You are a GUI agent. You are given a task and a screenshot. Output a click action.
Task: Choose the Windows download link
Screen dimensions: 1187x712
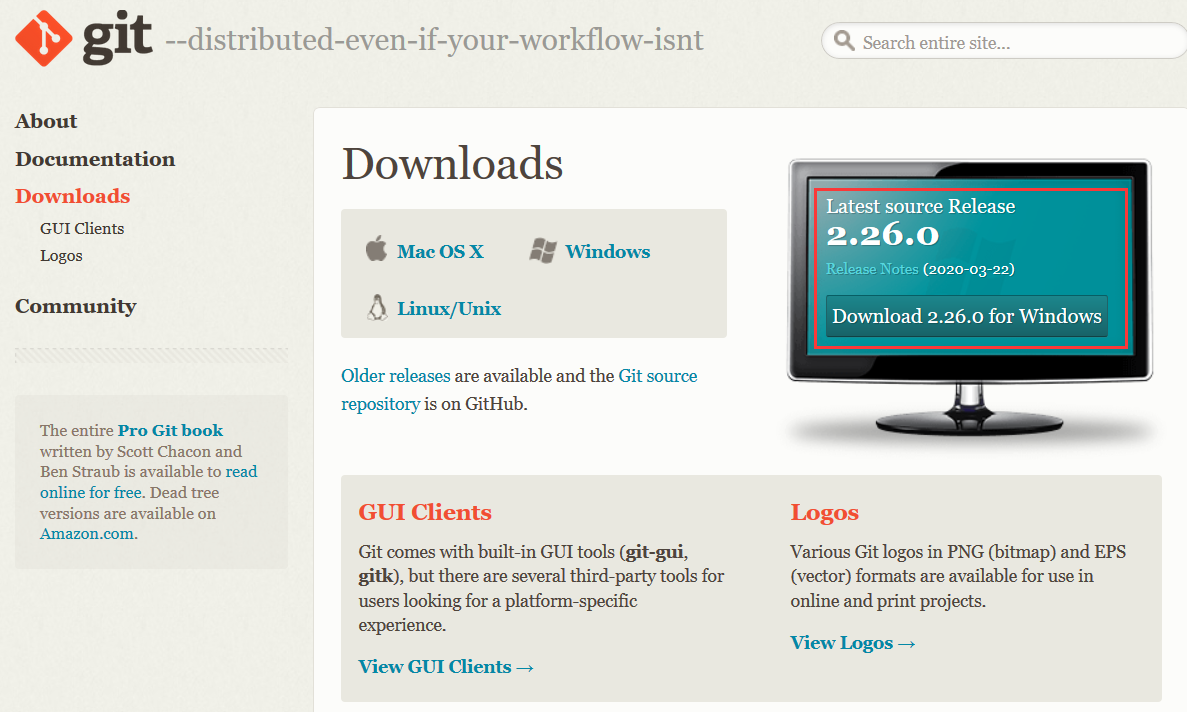click(607, 251)
